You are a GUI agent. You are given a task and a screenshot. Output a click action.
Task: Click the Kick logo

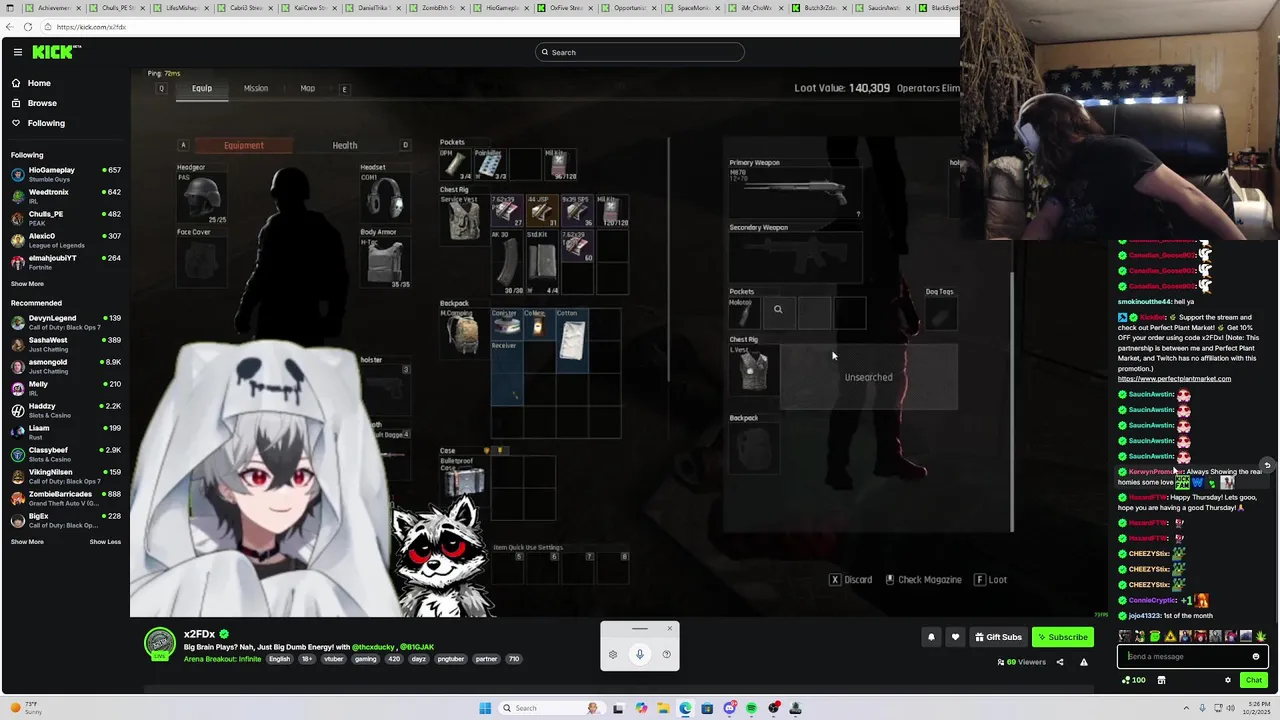point(56,52)
